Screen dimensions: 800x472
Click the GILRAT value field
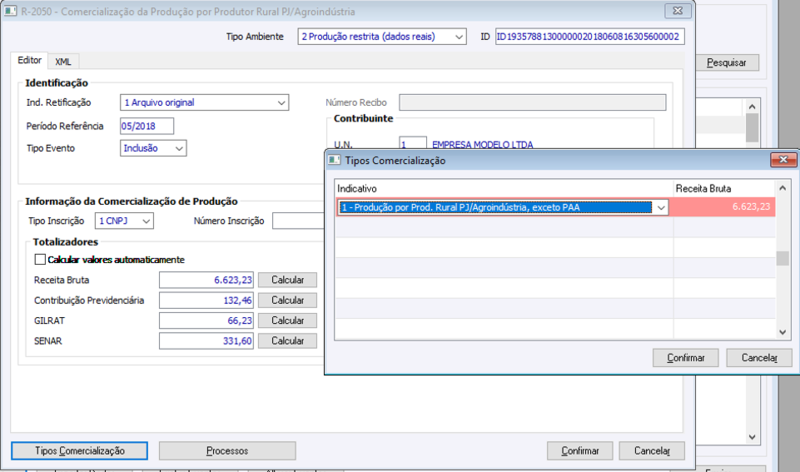[206, 320]
